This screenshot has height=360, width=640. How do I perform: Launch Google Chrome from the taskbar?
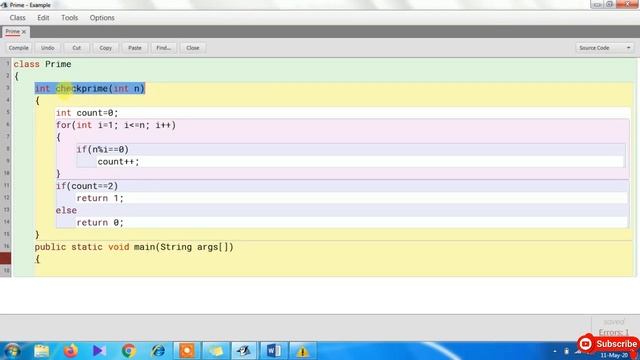coord(129,351)
